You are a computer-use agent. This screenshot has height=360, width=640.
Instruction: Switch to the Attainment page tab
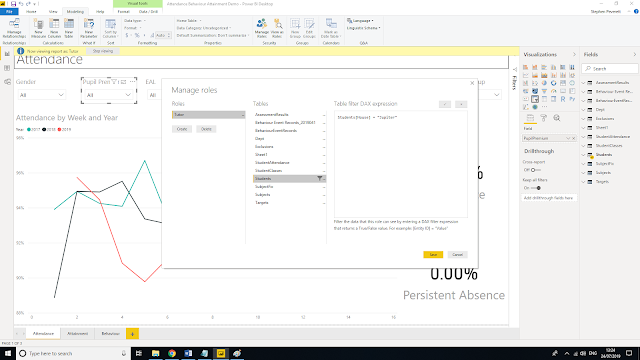tap(78, 333)
